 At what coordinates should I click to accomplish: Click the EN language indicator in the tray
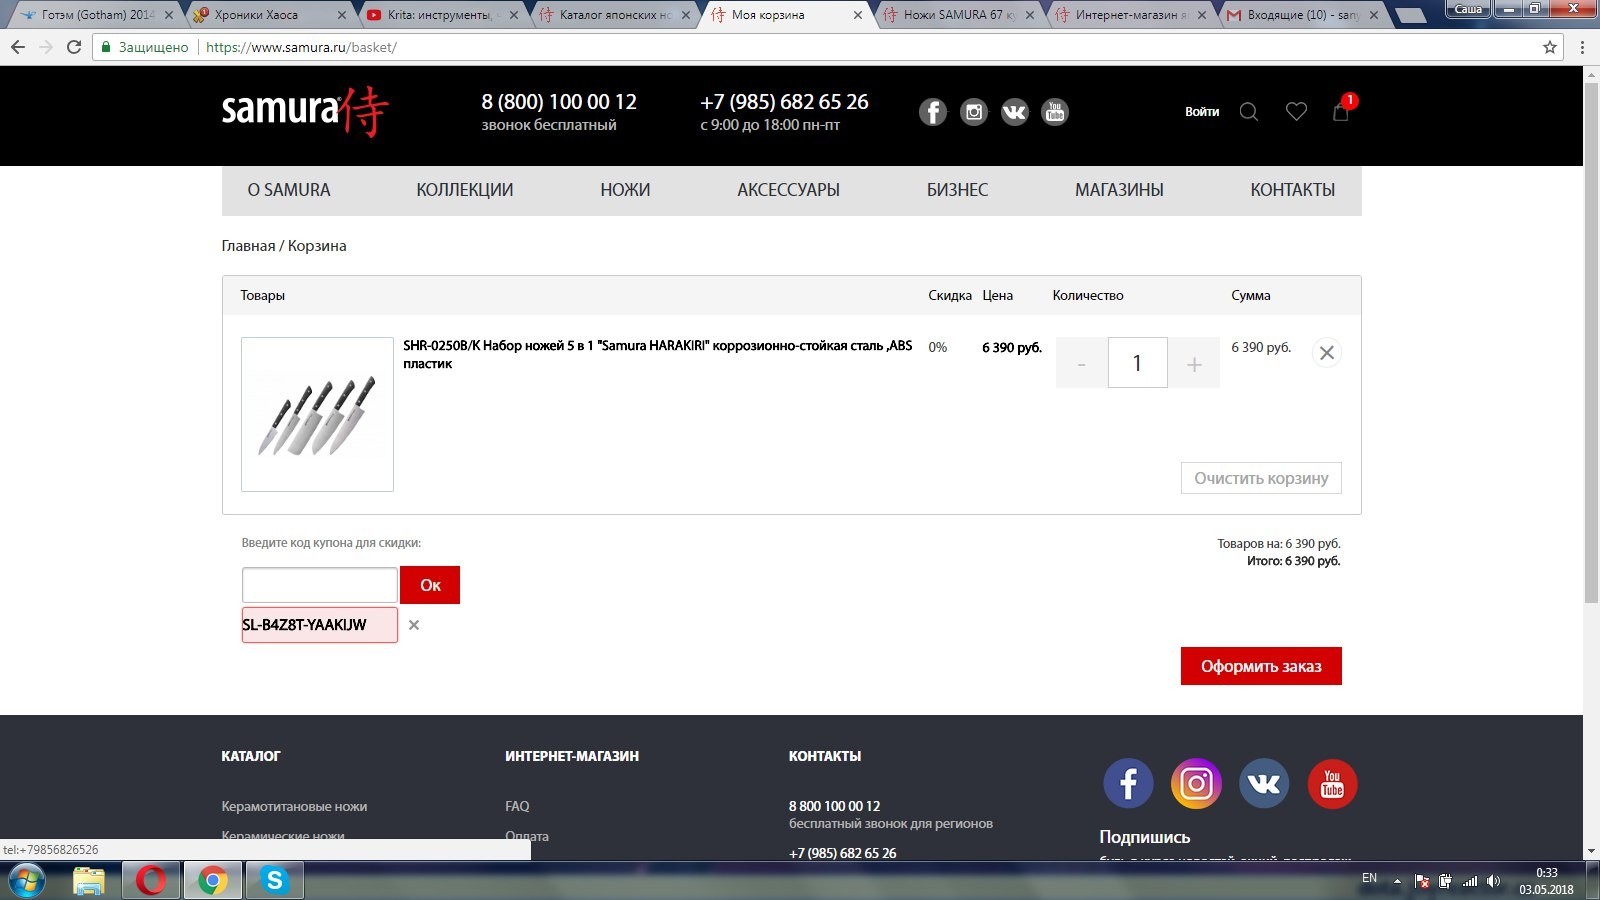(1369, 878)
